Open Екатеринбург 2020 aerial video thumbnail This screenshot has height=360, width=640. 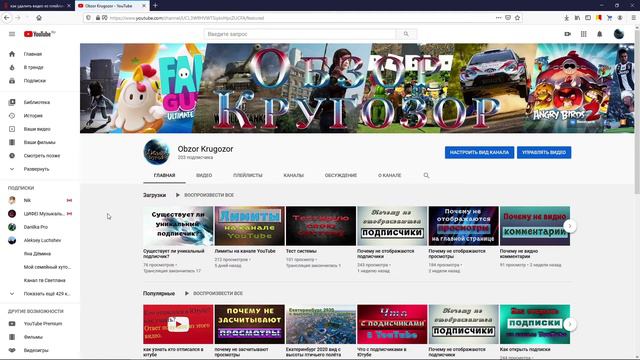tap(321, 324)
